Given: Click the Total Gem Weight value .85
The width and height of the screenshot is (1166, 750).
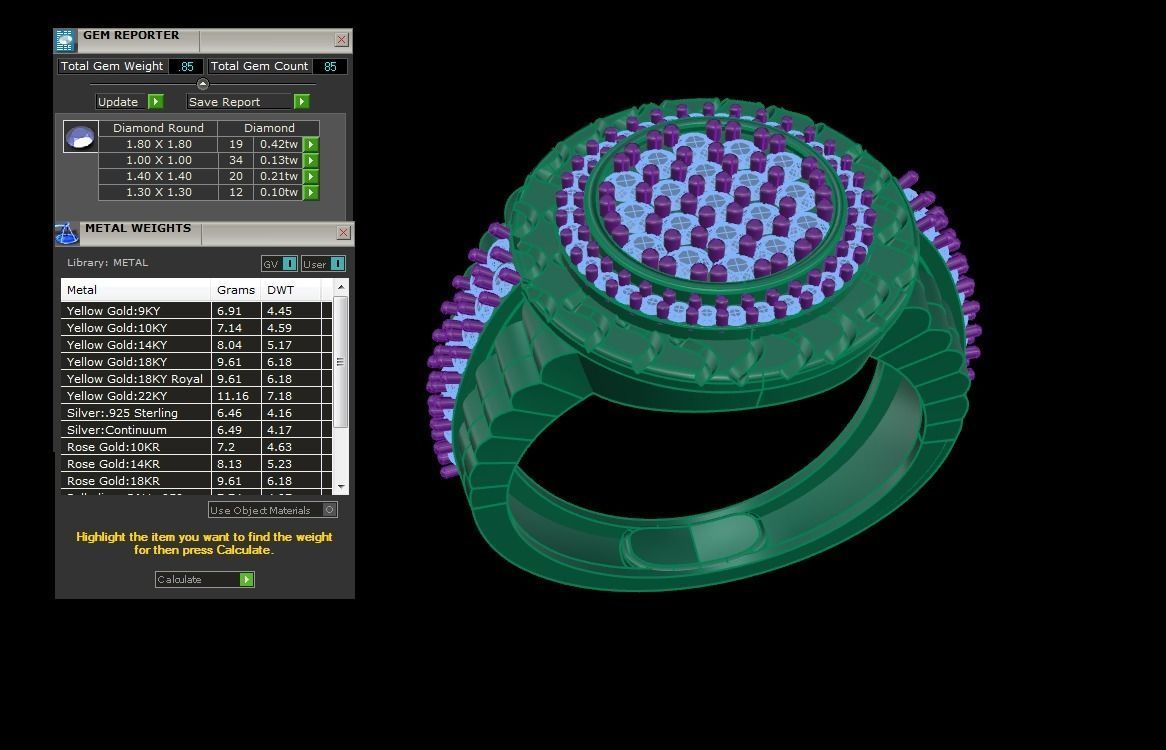Looking at the screenshot, I should tap(186, 66).
